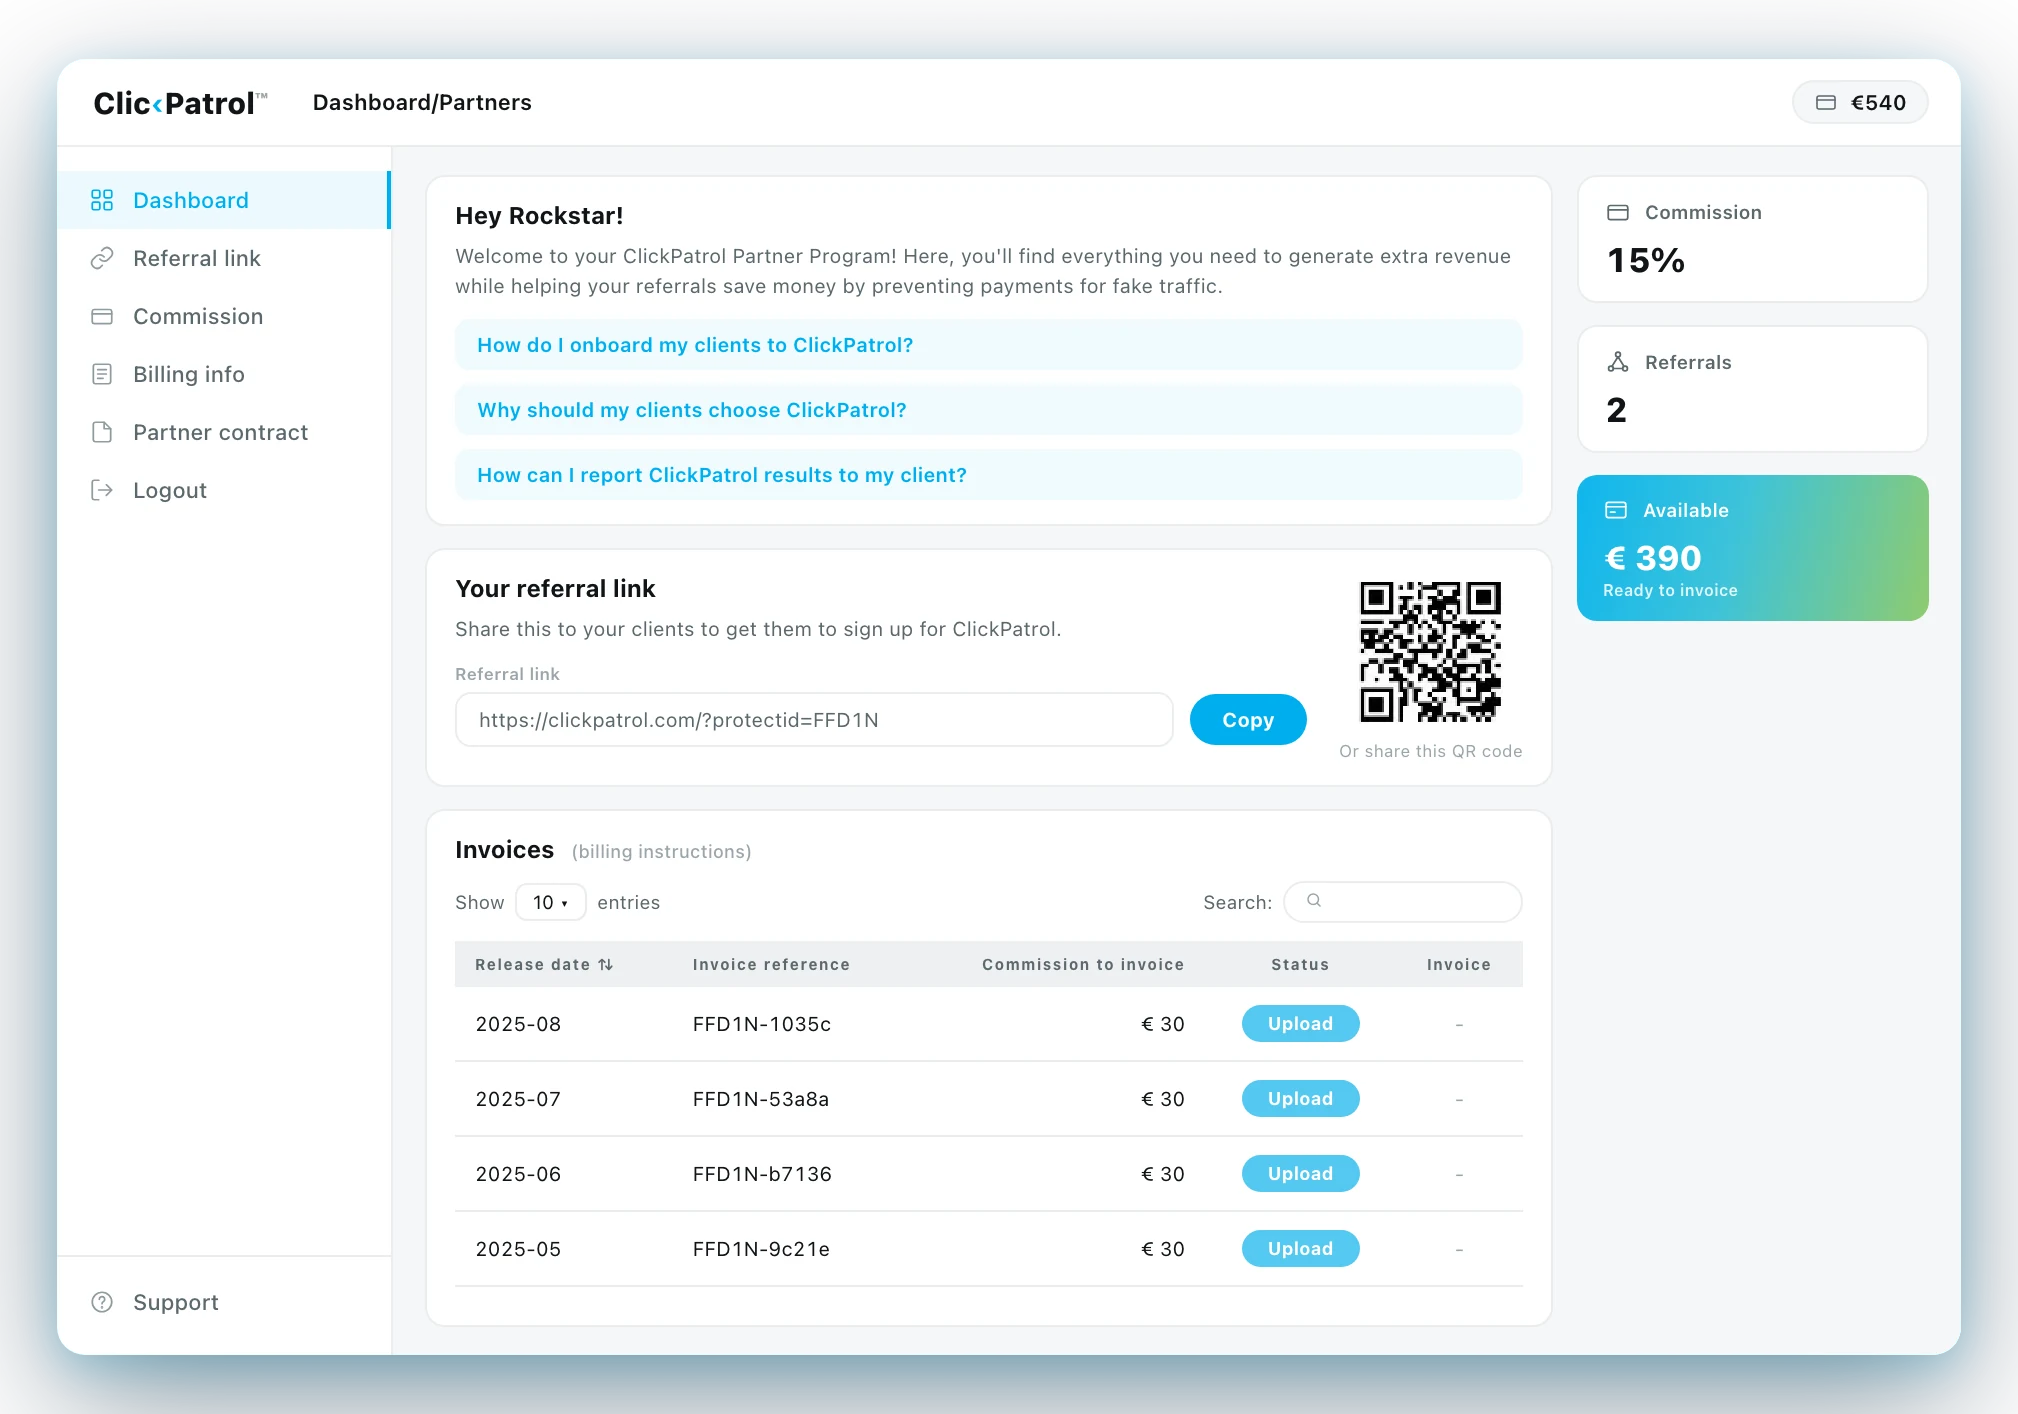Click the card icon on Commission tile
This screenshot has width=2018, height=1414.
[1618, 212]
